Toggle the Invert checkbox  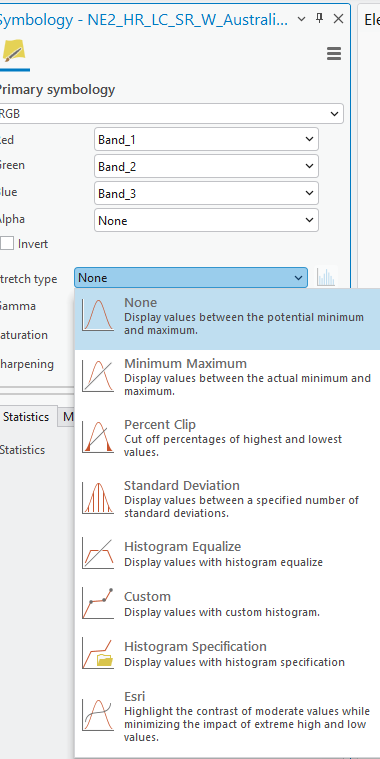[7, 243]
